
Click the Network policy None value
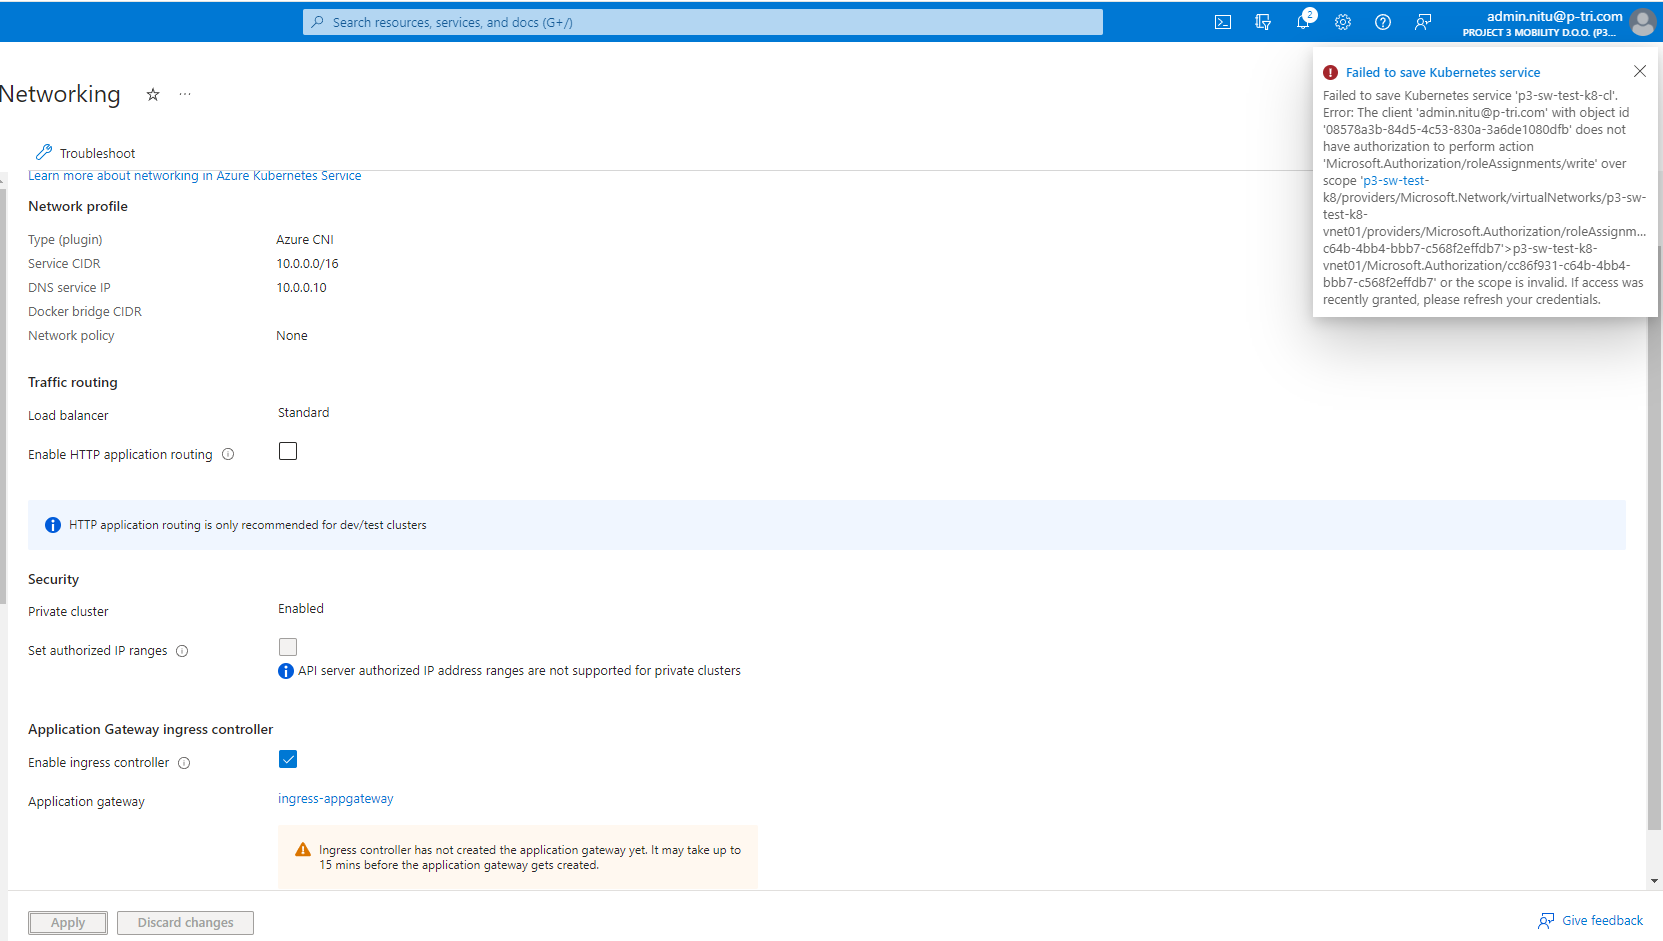pos(292,336)
